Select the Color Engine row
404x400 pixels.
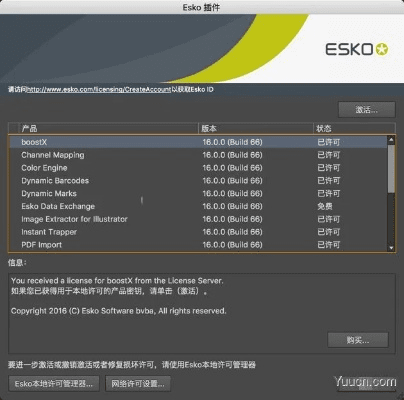[x=198, y=168]
